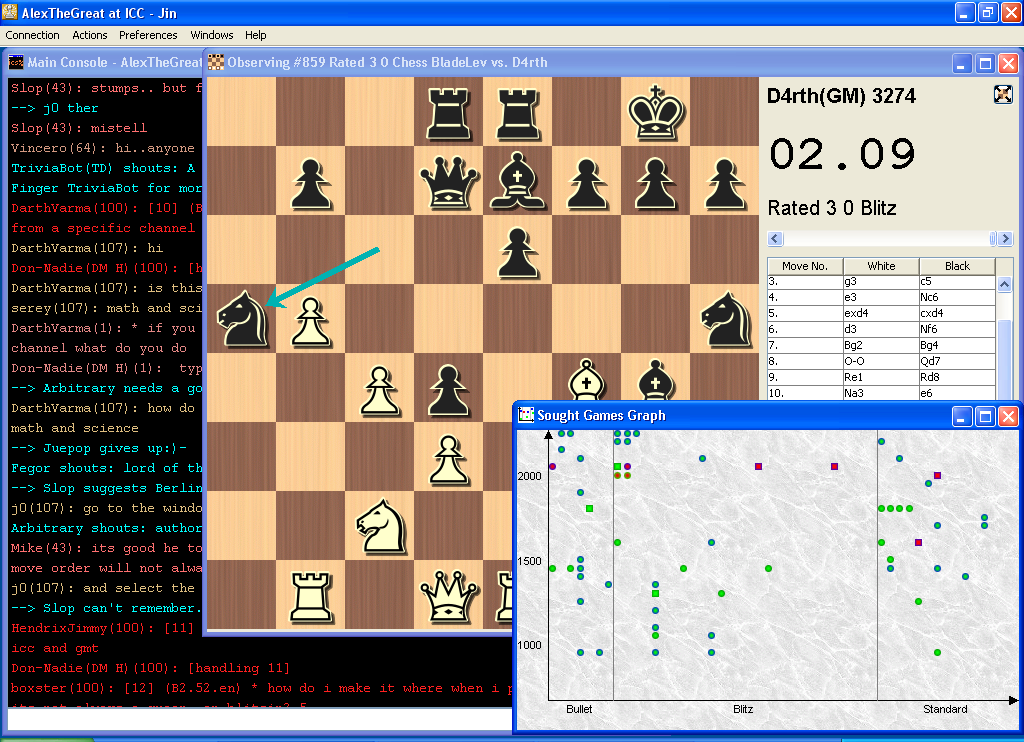Click the Sought Games Graph title bar icon
The height and width of the screenshot is (742, 1024).
click(x=526, y=415)
